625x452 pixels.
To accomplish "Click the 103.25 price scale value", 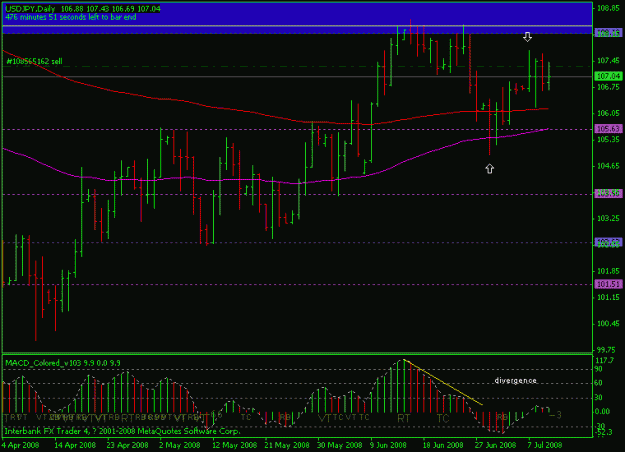I will point(608,218).
